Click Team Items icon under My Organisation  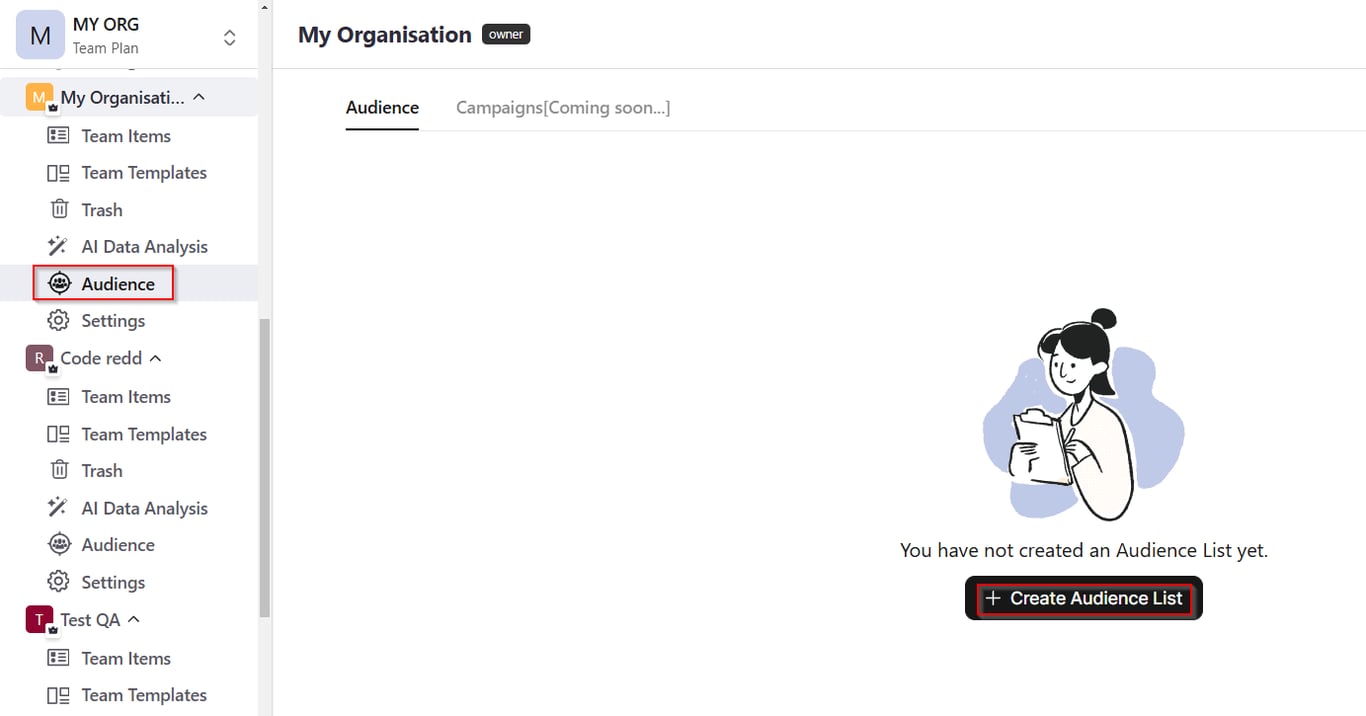pos(59,136)
